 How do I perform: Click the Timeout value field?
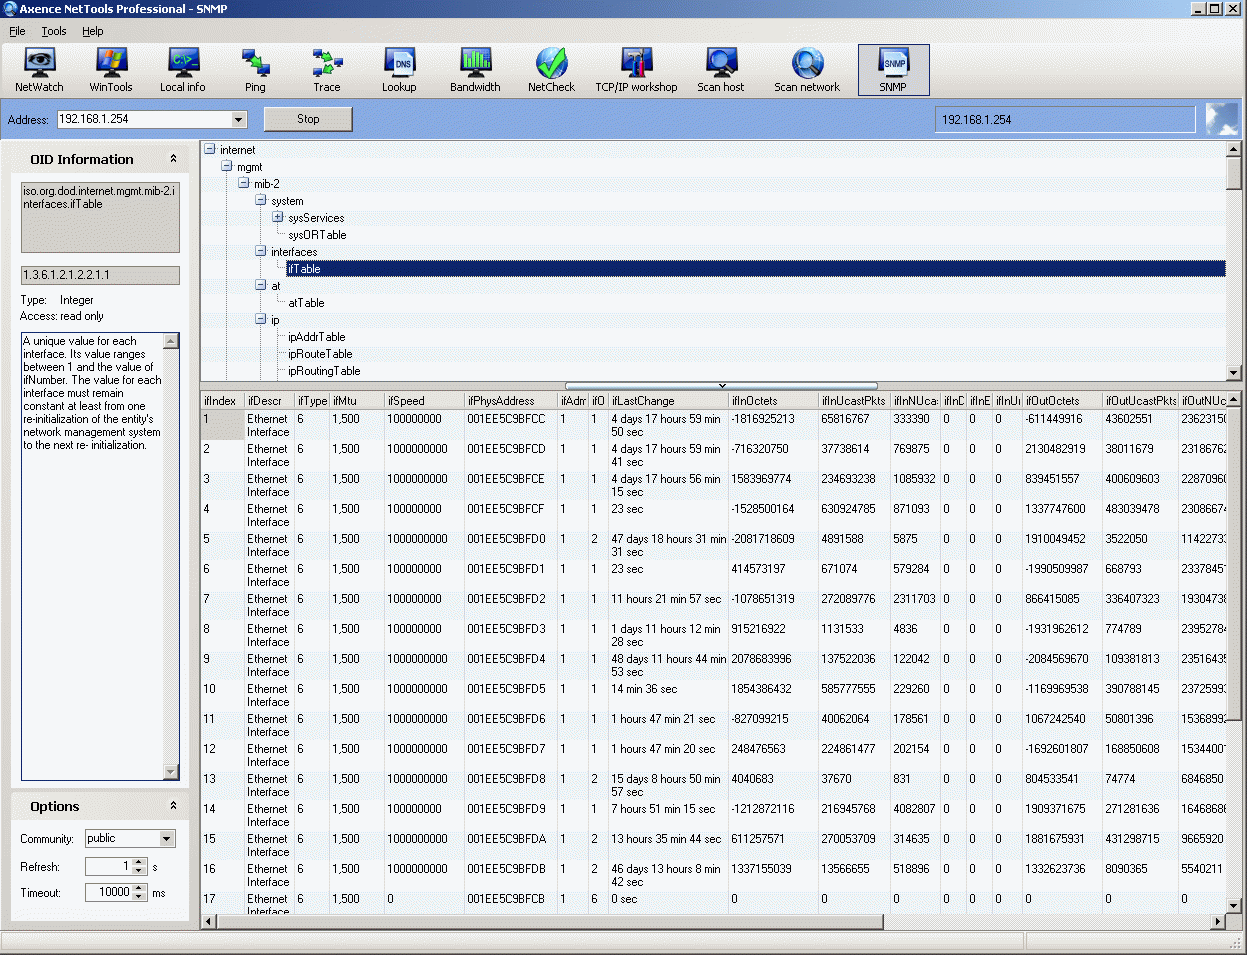click(108, 892)
